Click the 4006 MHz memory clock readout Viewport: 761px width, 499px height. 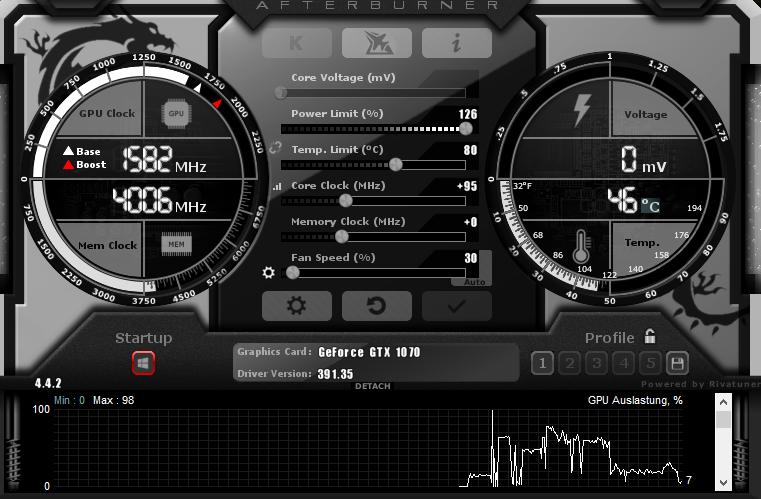pos(159,200)
